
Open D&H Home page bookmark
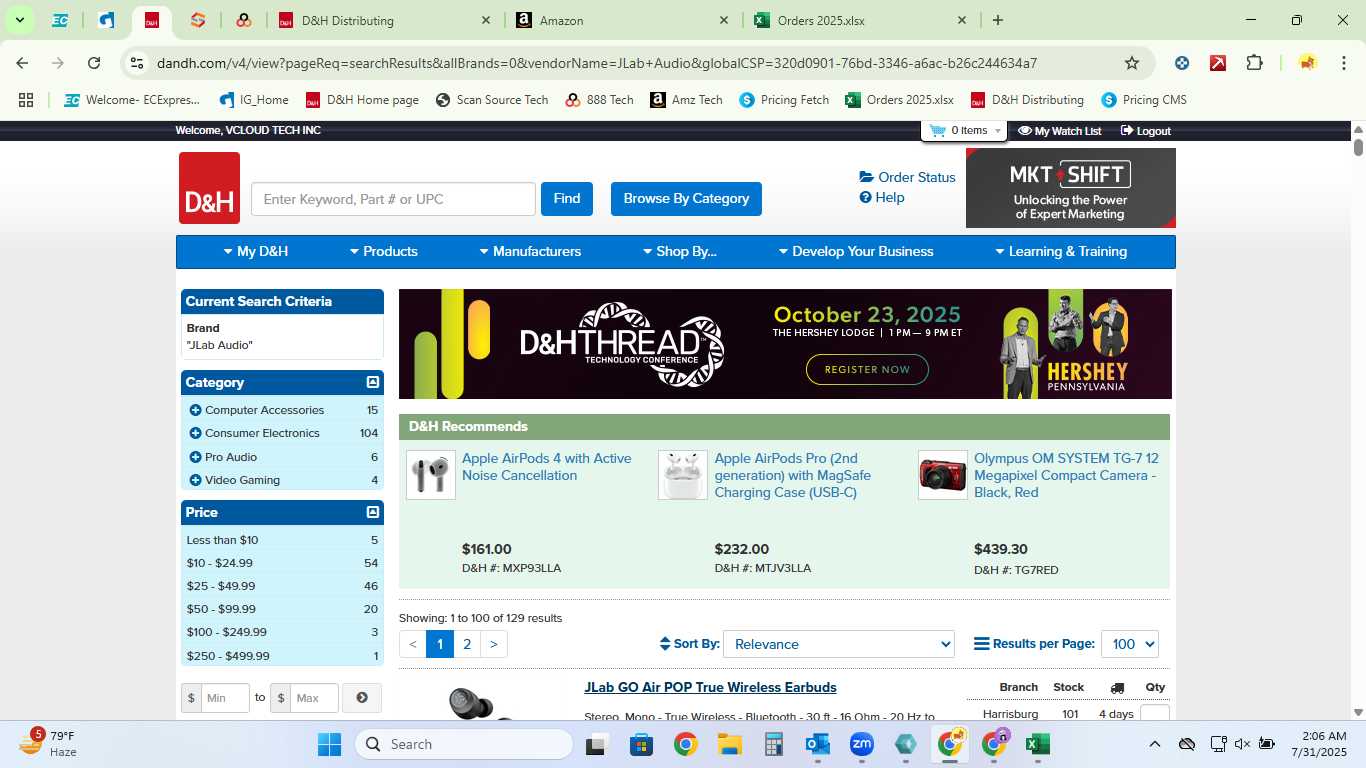(362, 100)
